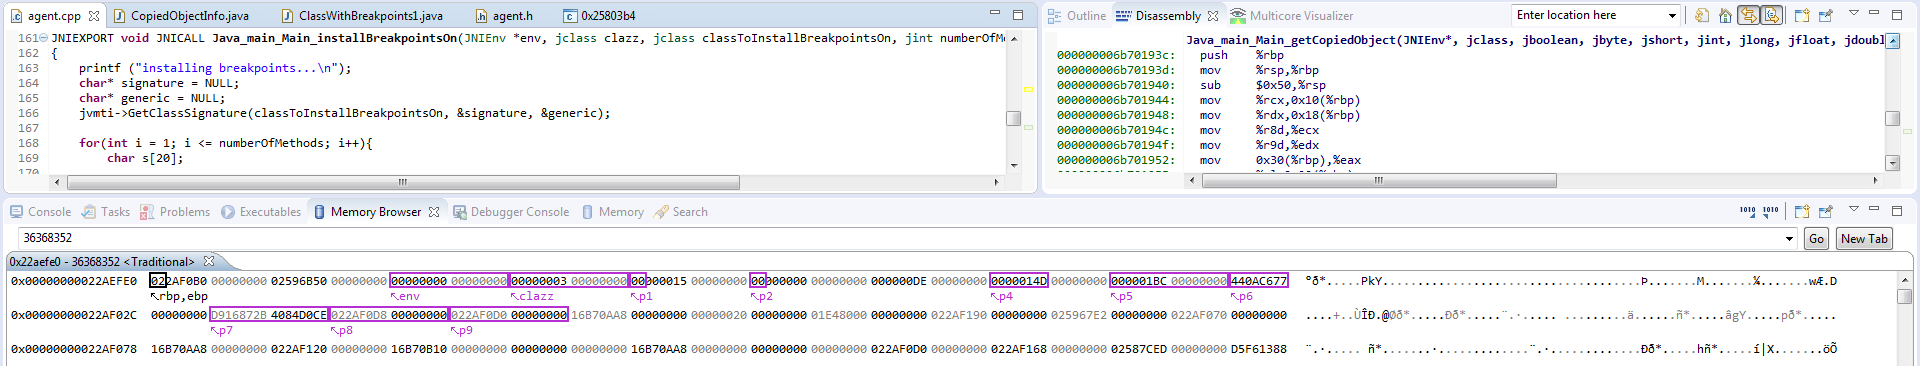
Task: Click memory cell 0000014D labeled p4
Action: point(1018,281)
